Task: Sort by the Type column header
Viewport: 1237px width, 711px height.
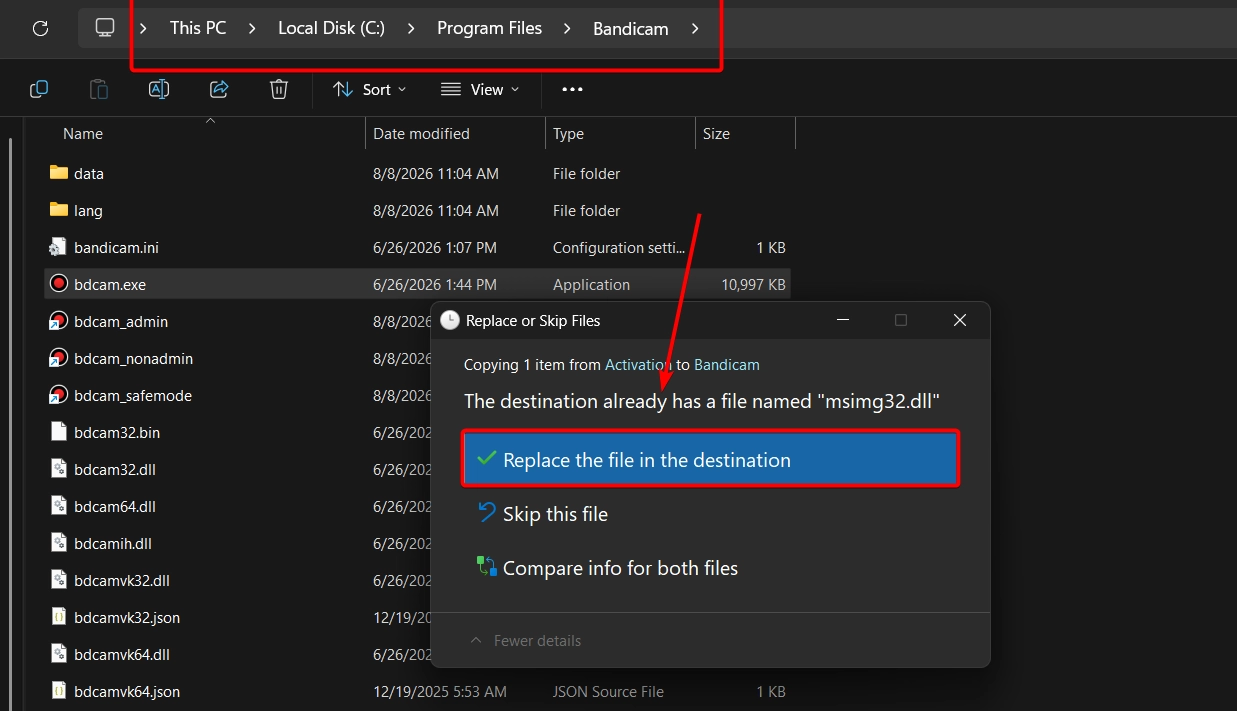Action: 568,133
